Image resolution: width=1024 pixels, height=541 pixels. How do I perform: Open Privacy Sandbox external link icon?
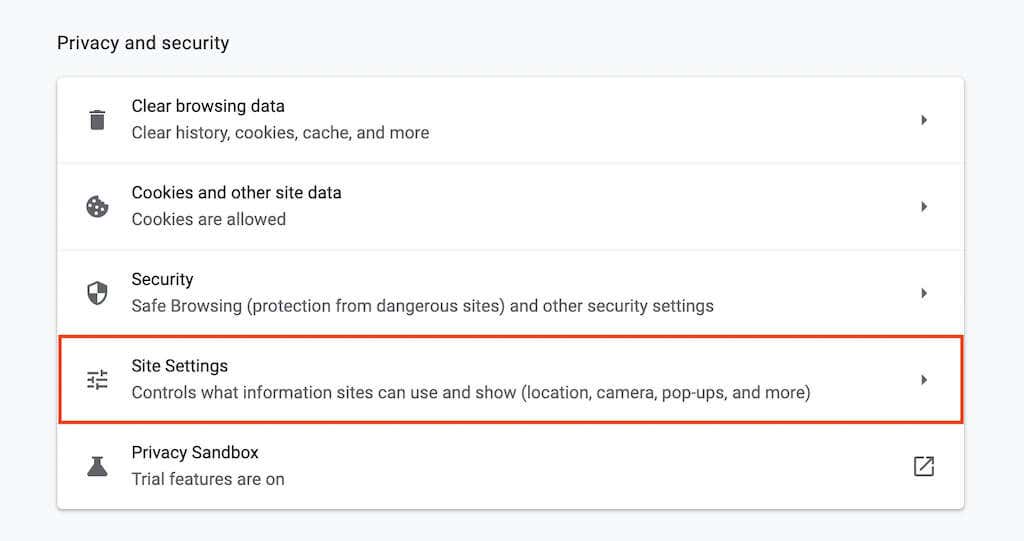tap(924, 466)
